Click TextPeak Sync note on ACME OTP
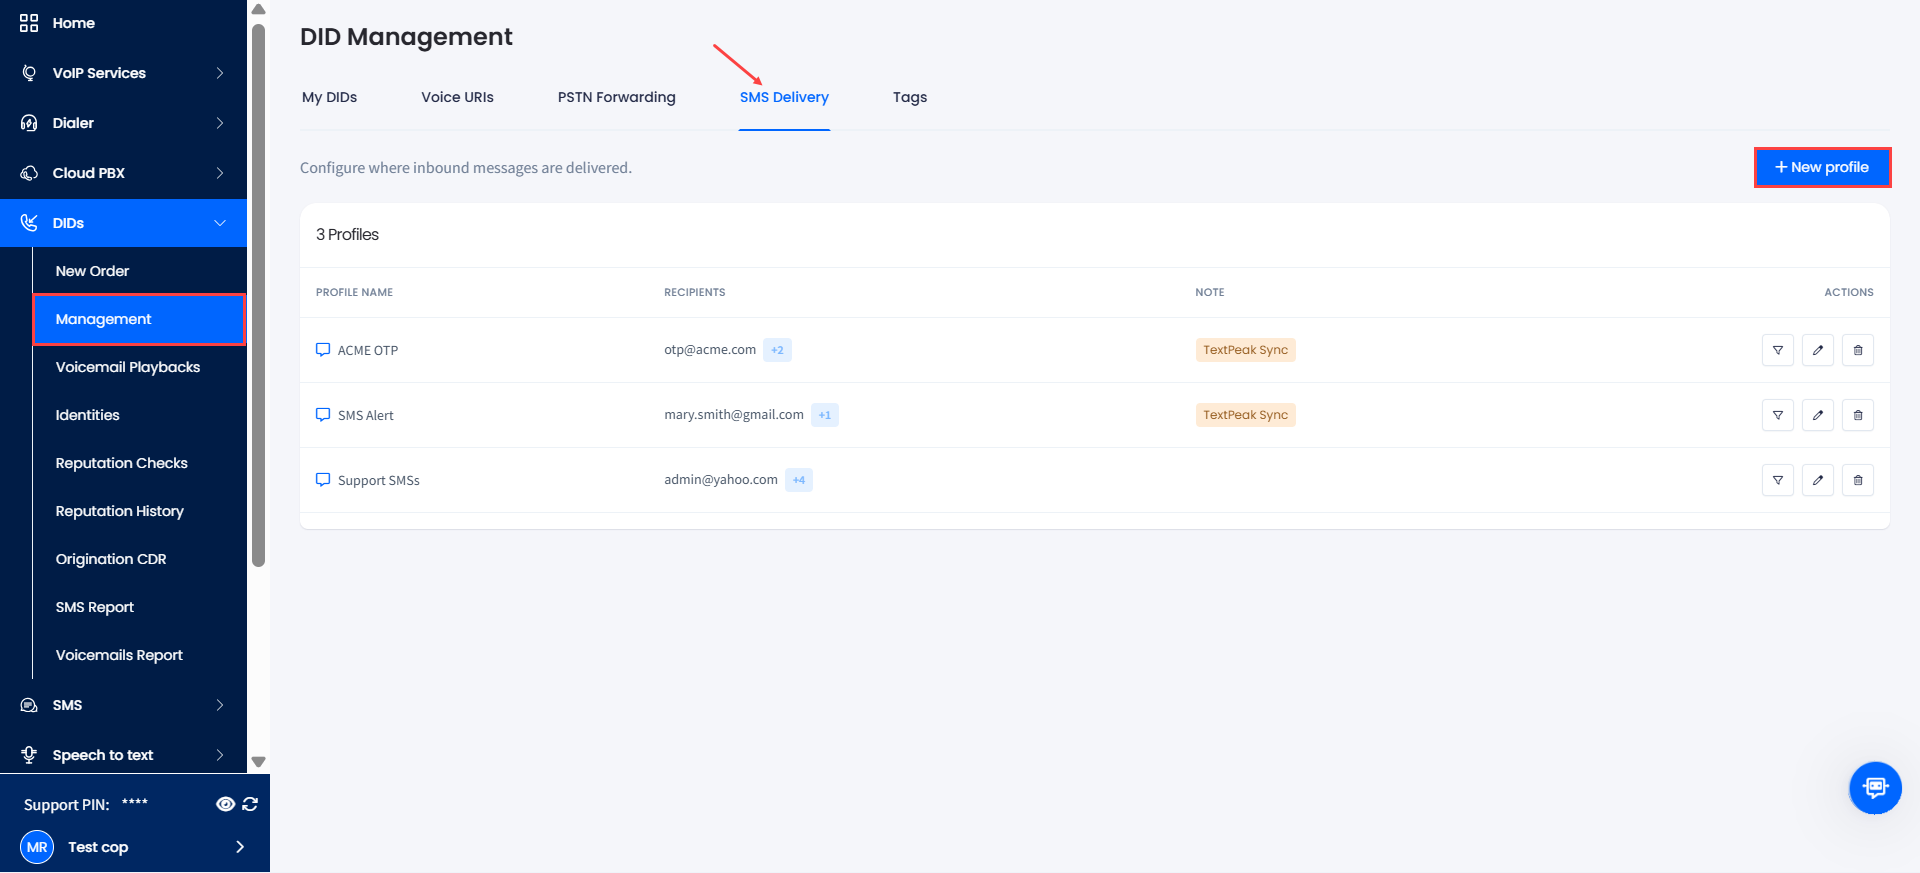1920x873 pixels. pos(1245,350)
